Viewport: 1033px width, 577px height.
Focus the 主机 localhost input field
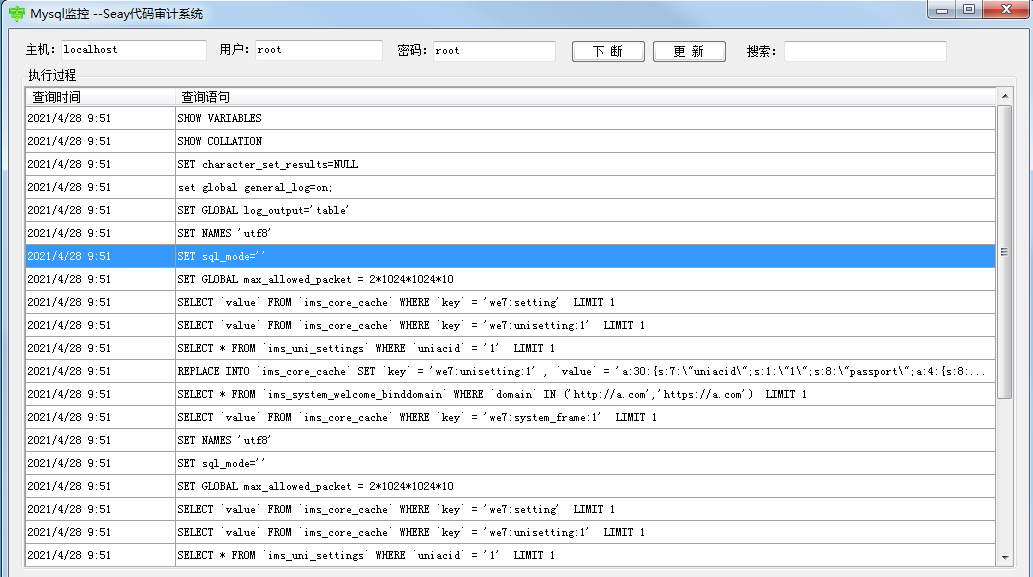tap(134, 50)
